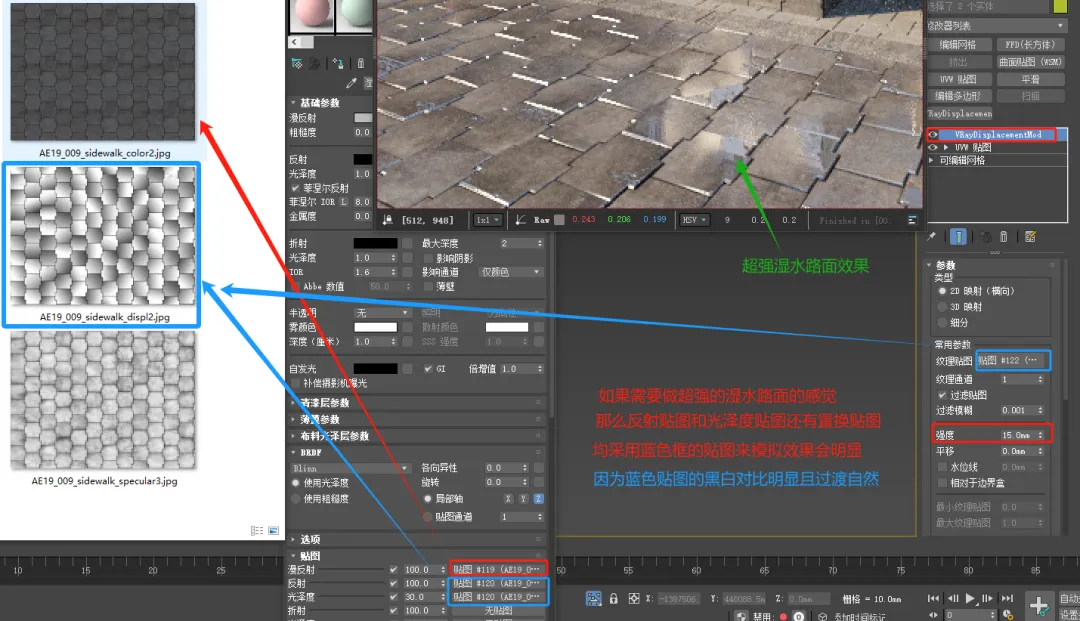
Task: Click make unique modifier icon
Action: click(986, 237)
